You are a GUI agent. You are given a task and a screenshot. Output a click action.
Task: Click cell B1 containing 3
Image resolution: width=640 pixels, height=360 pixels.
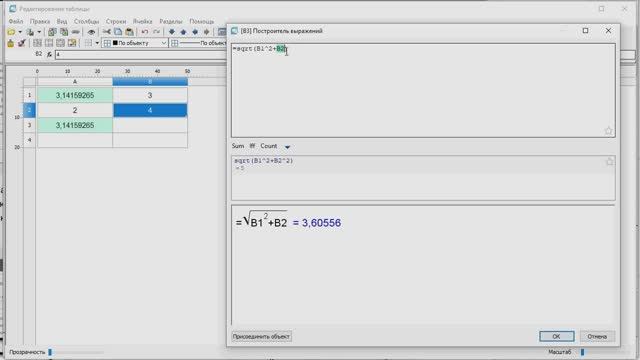(150, 95)
